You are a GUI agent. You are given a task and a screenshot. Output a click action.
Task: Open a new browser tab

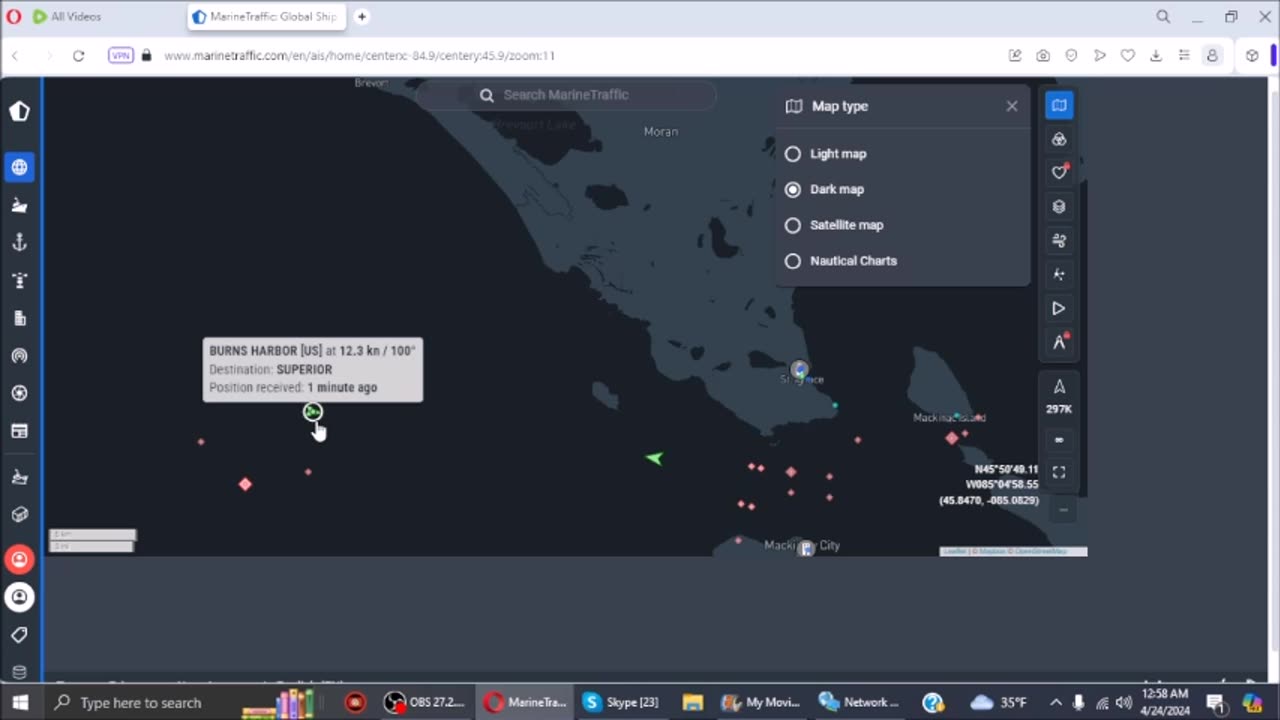(362, 17)
